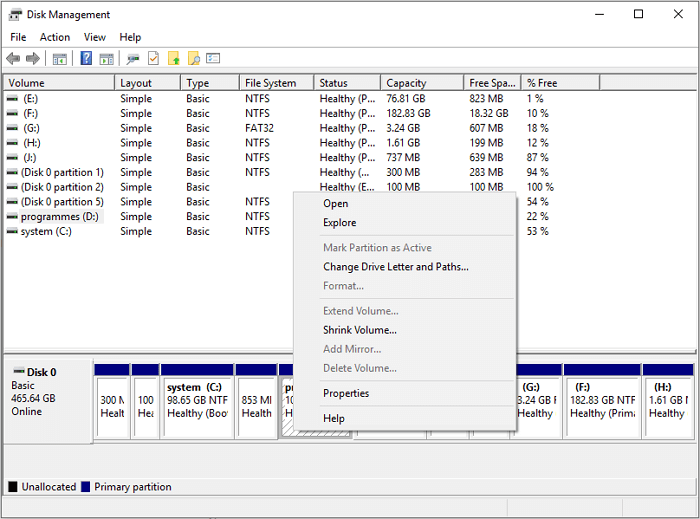Select the (F:) partition block in Disk 0

coord(602,400)
